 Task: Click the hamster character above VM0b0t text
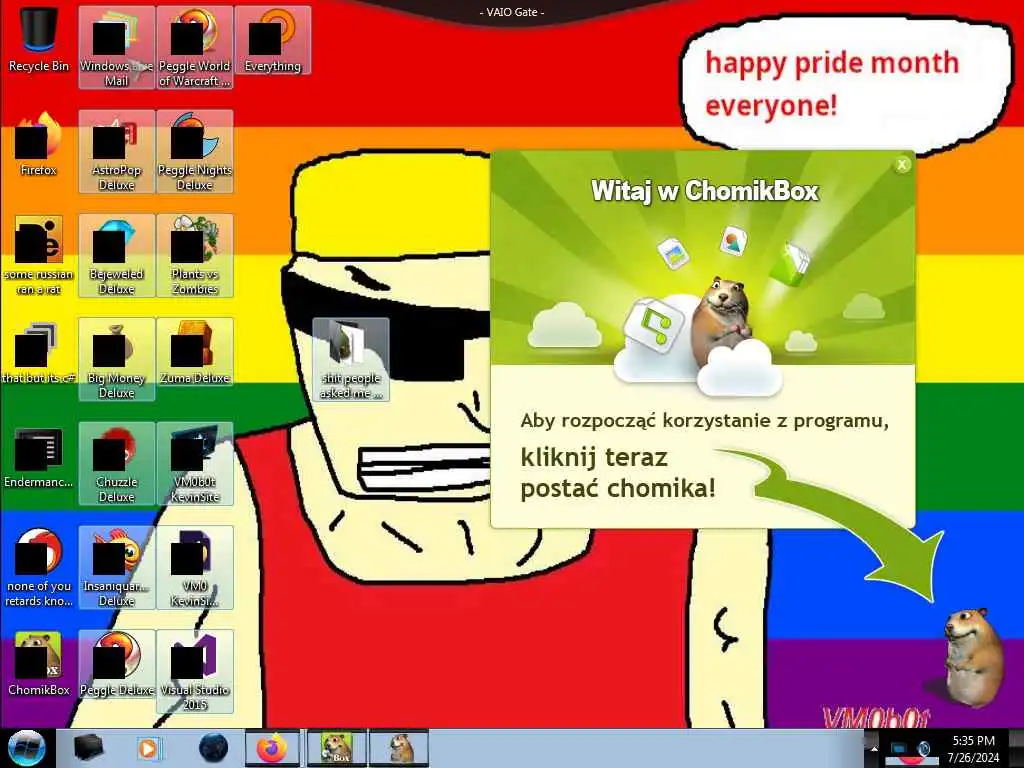click(x=972, y=657)
